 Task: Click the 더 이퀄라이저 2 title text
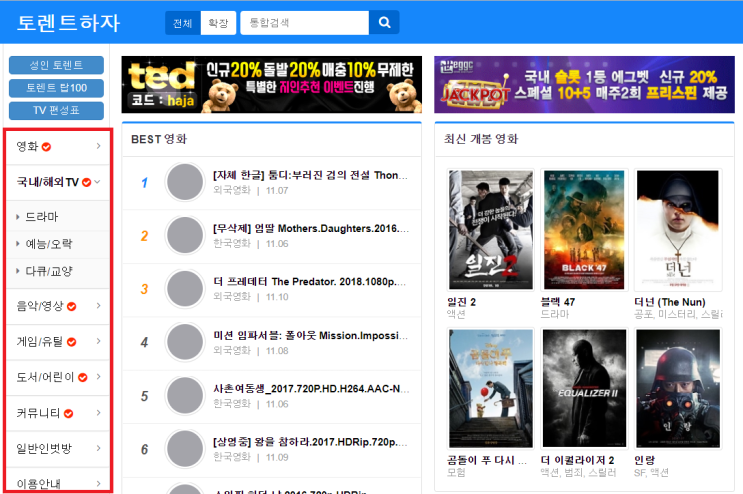577,460
